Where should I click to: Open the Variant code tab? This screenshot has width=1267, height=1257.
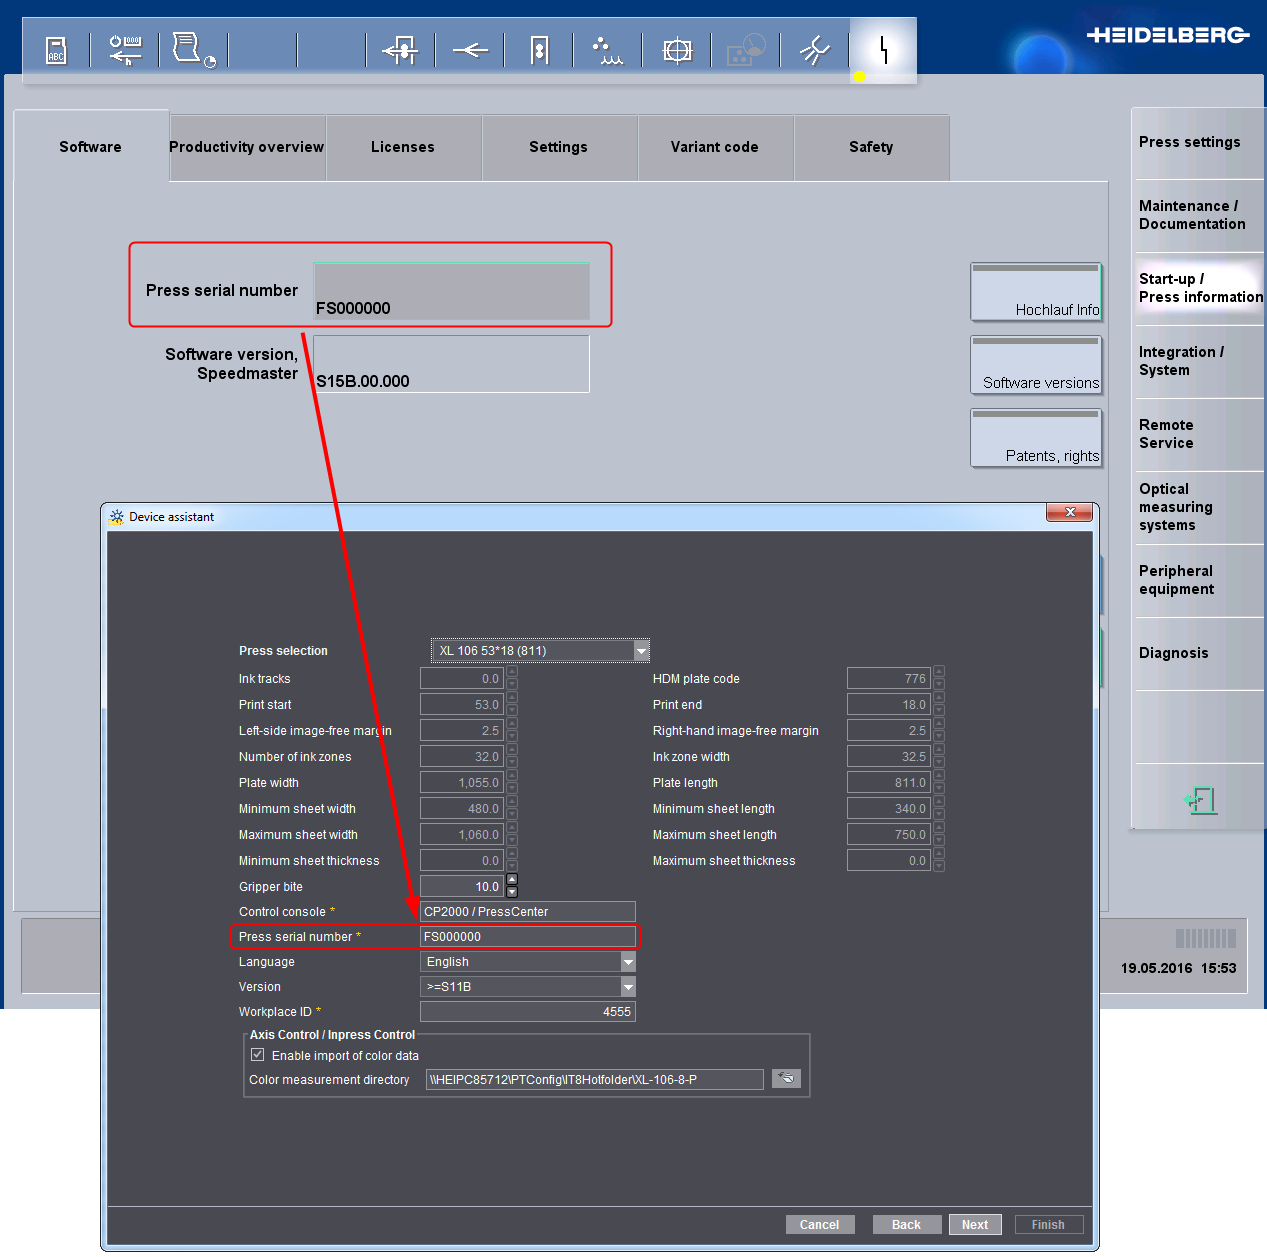click(x=714, y=147)
